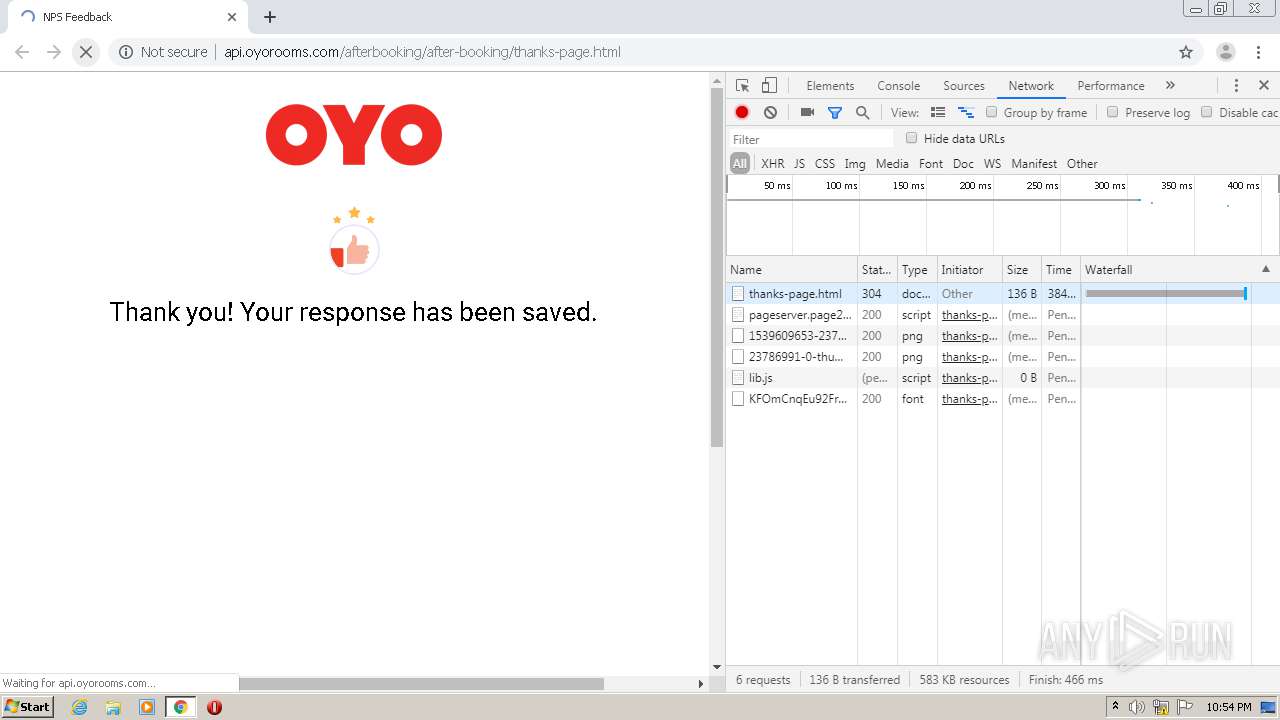
Task: Open the Windows Start menu
Action: (x=28, y=707)
